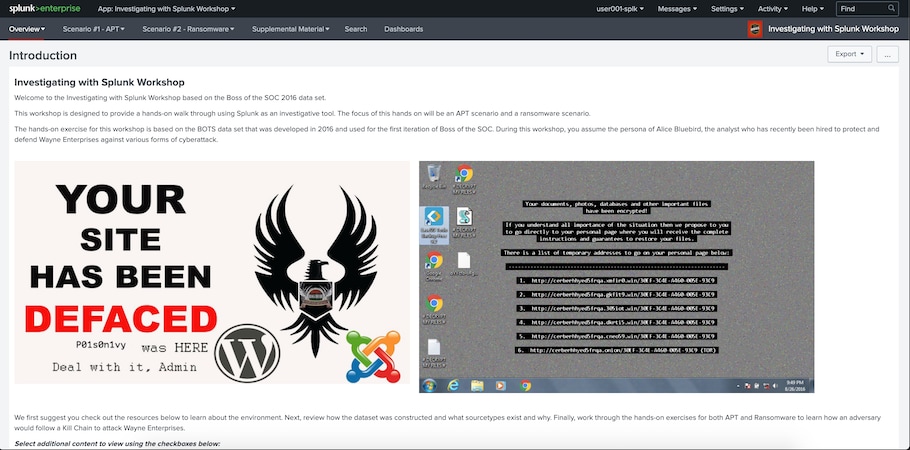Open Supplemental Material menu

[290, 29]
